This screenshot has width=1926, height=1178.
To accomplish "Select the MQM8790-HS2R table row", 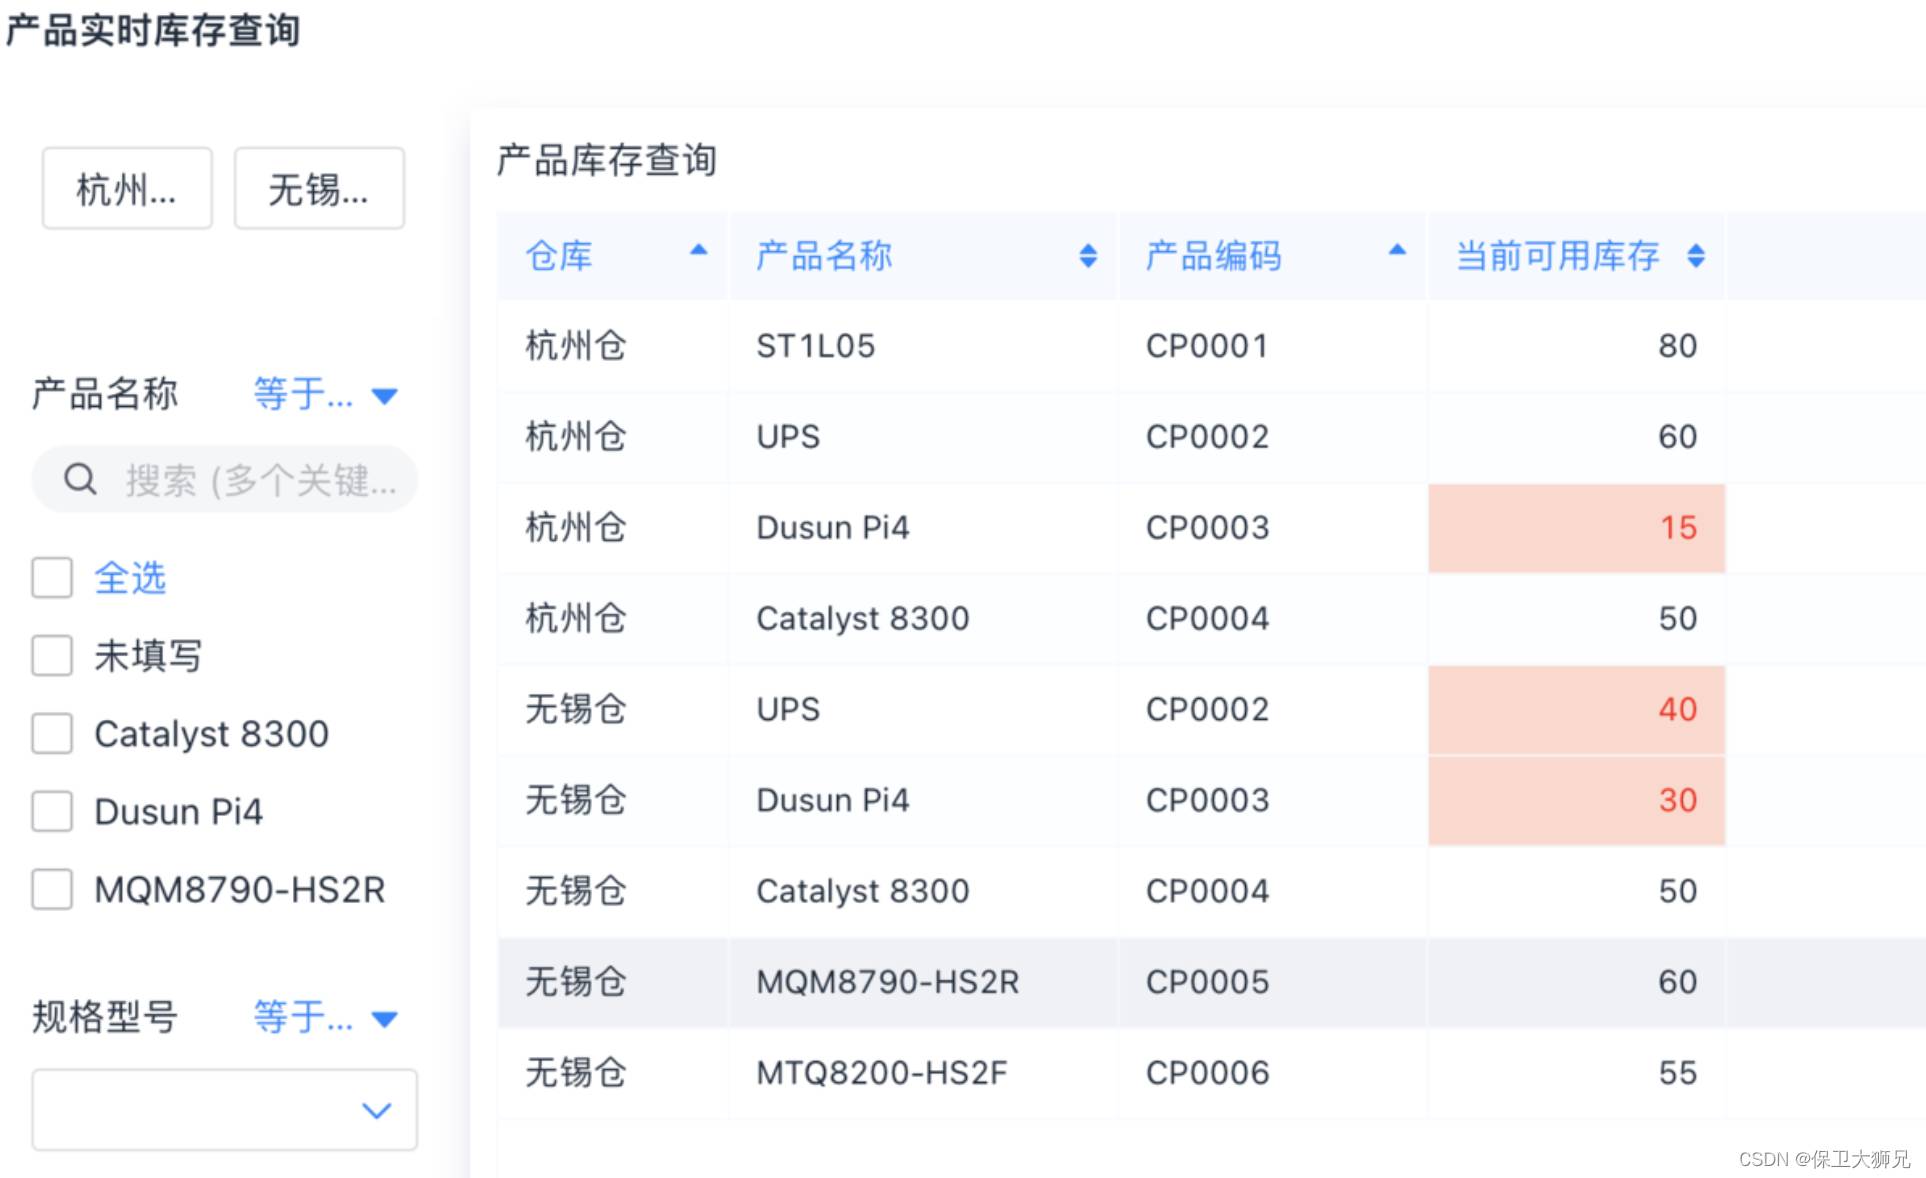I will pyautogui.click(x=887, y=982).
